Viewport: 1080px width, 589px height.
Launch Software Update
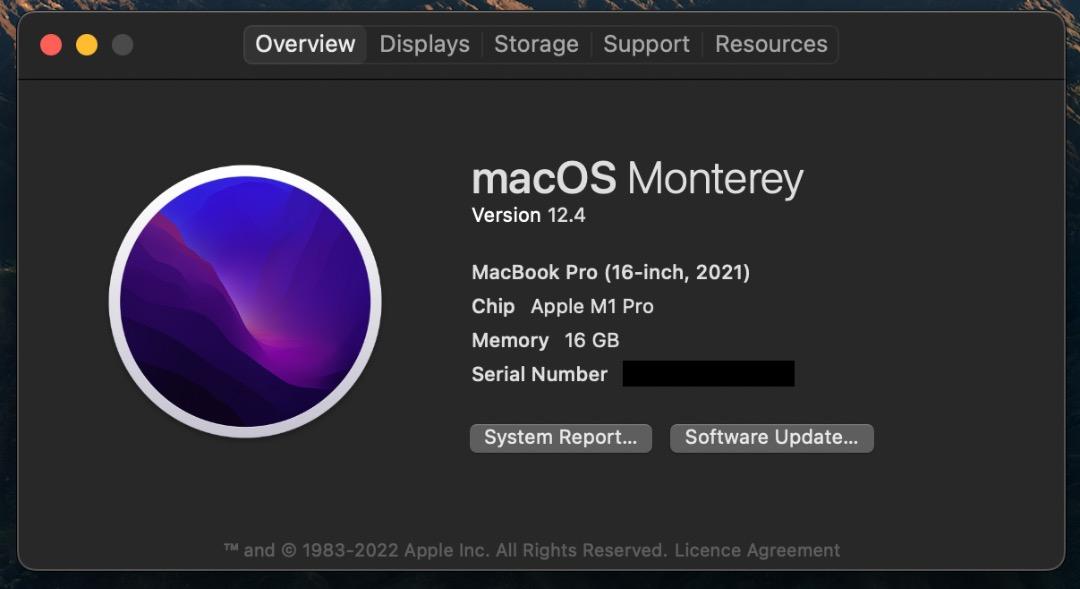771,438
